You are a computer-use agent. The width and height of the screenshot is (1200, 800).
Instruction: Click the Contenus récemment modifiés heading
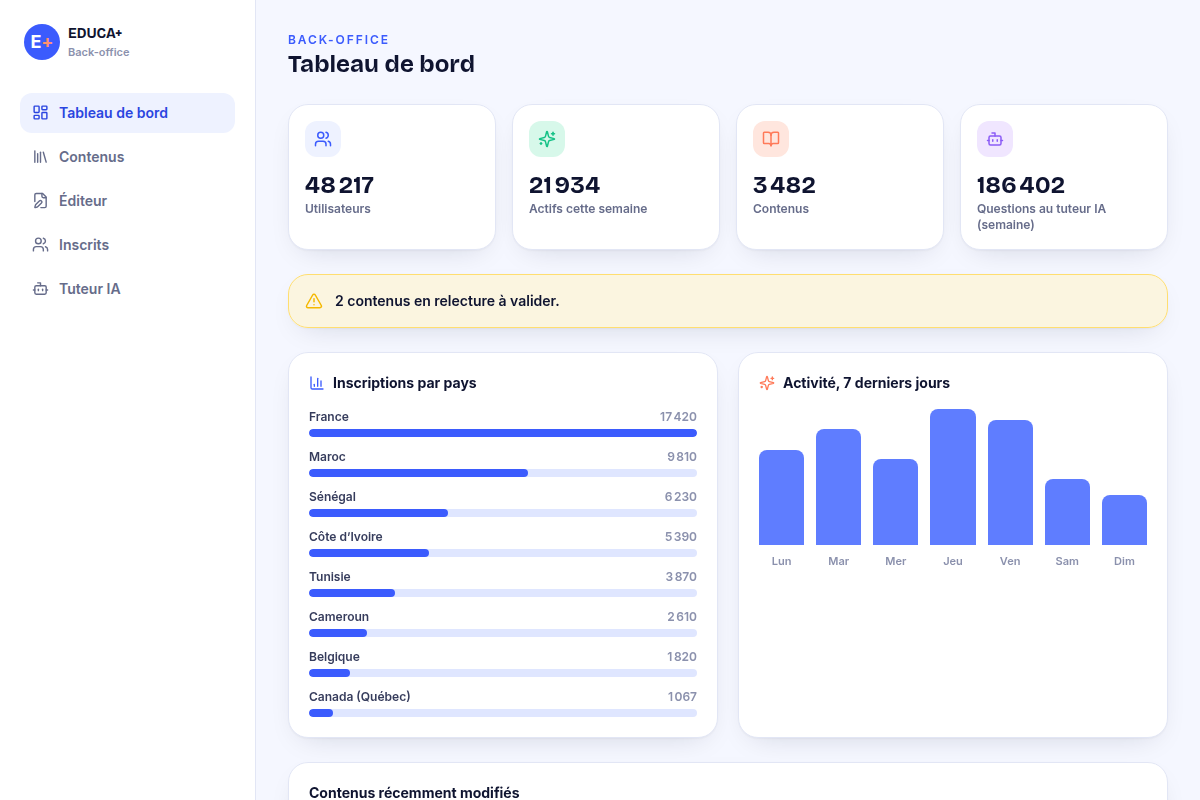[414, 793]
